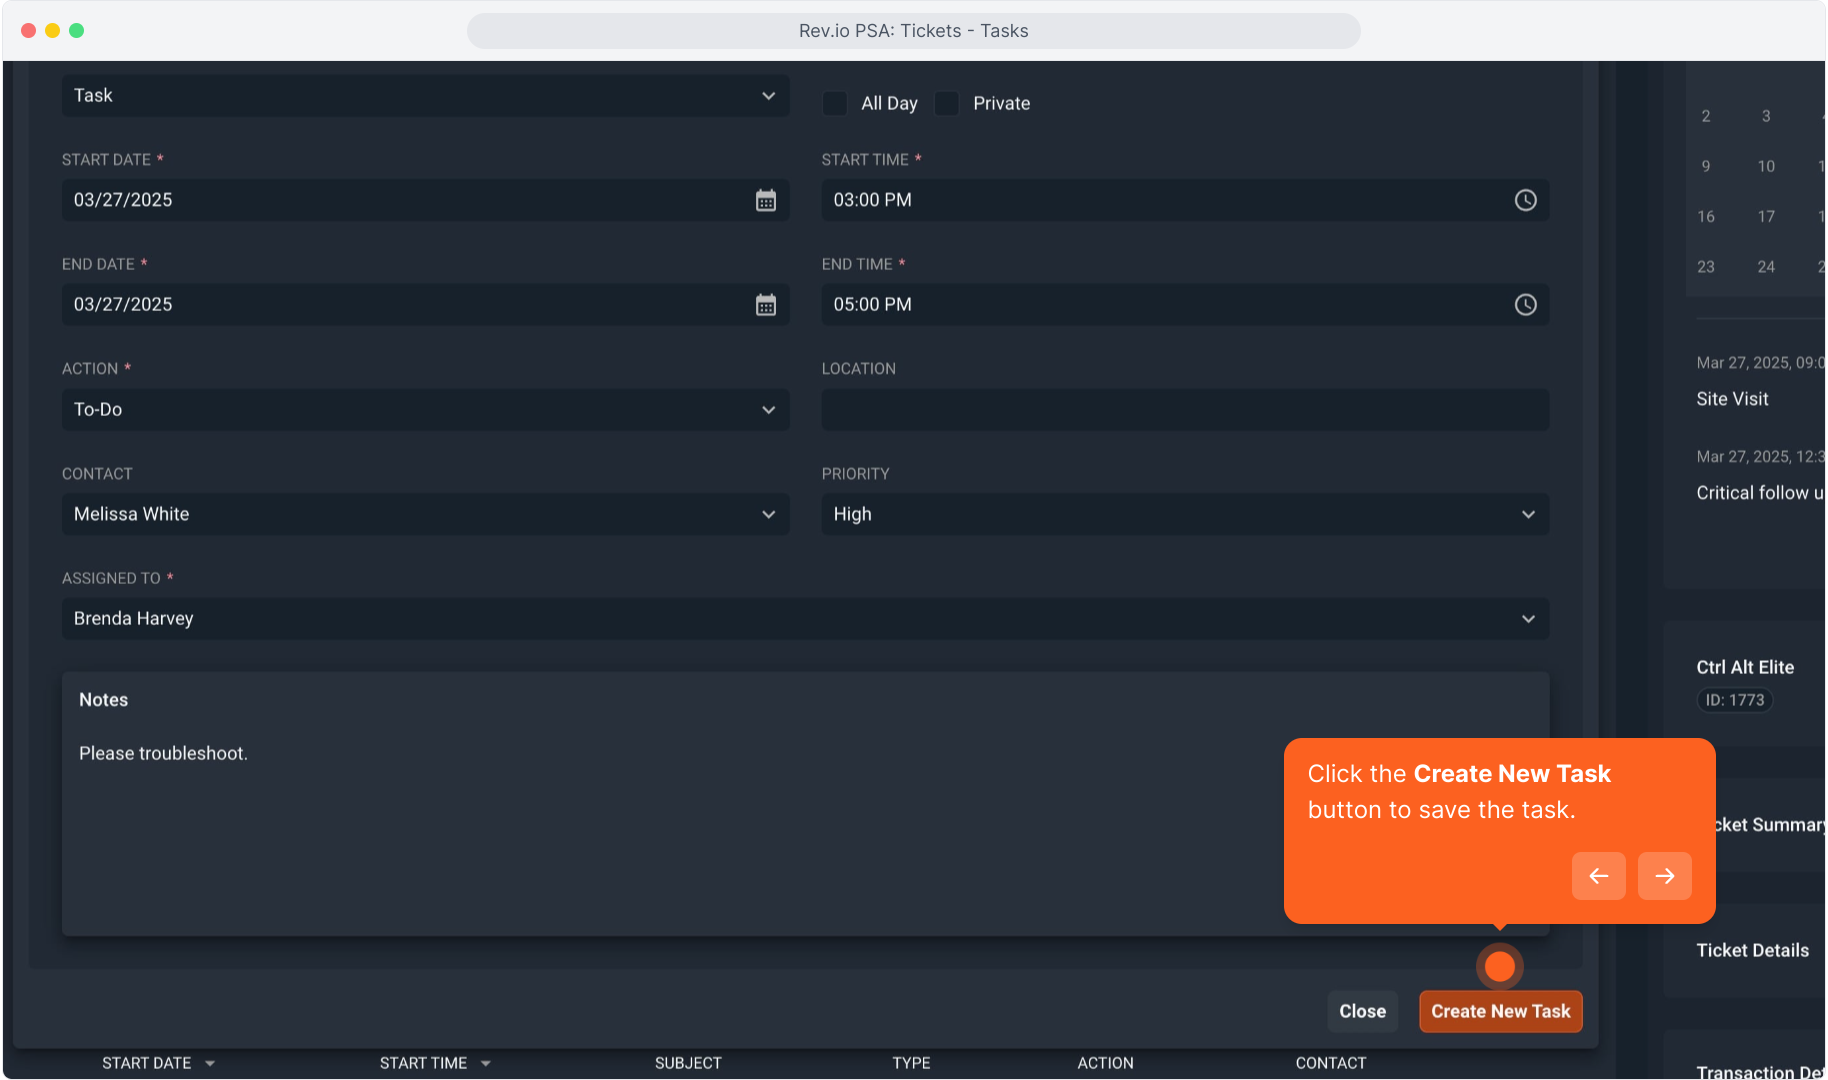Screen dimensions: 1828x1080
Task: Enable the All Day checkbox
Action: pyautogui.click(x=835, y=104)
